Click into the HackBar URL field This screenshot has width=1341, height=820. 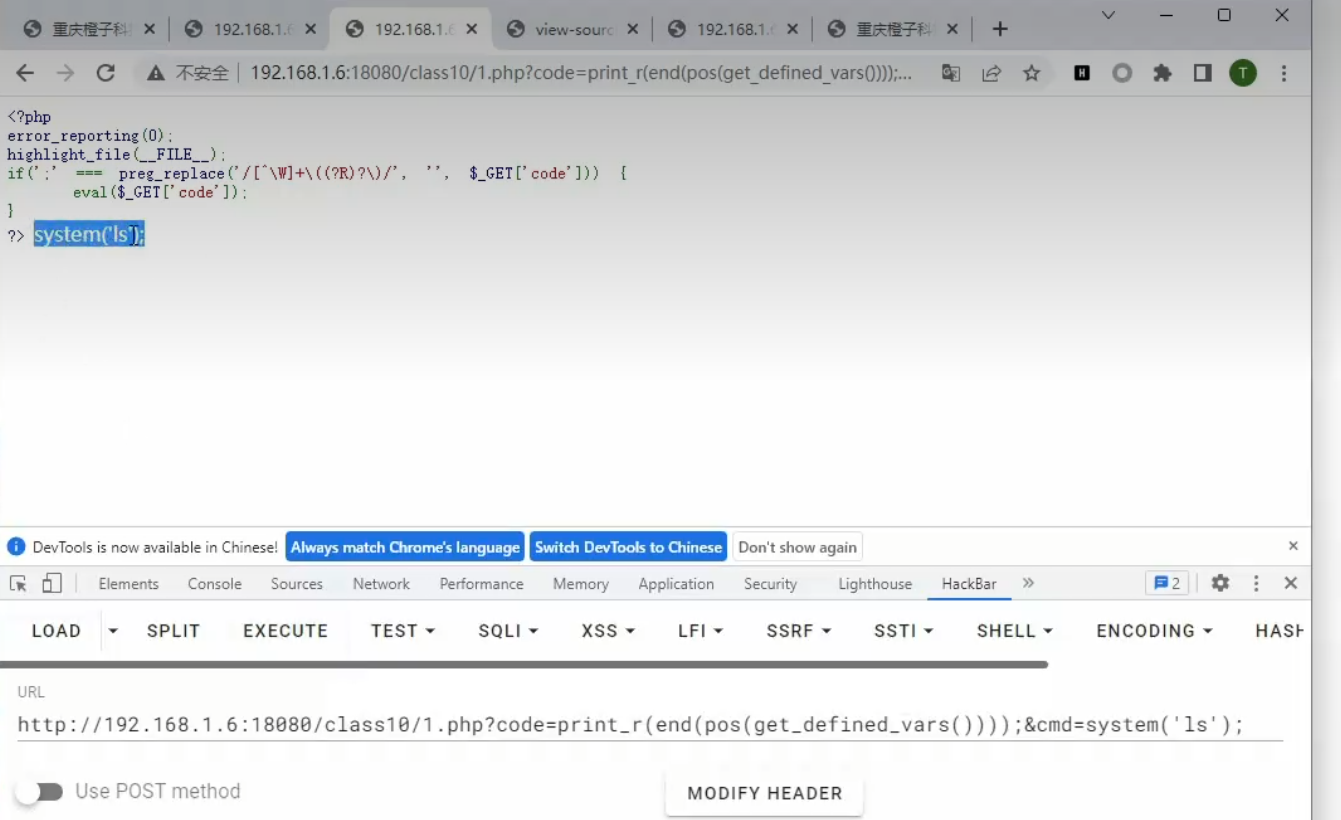click(630, 725)
